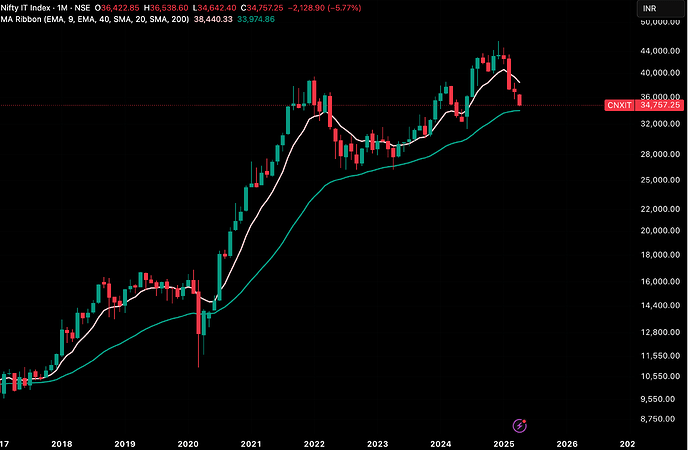Click the change value −2,128.90 (−5.77%)

tap(324, 8)
